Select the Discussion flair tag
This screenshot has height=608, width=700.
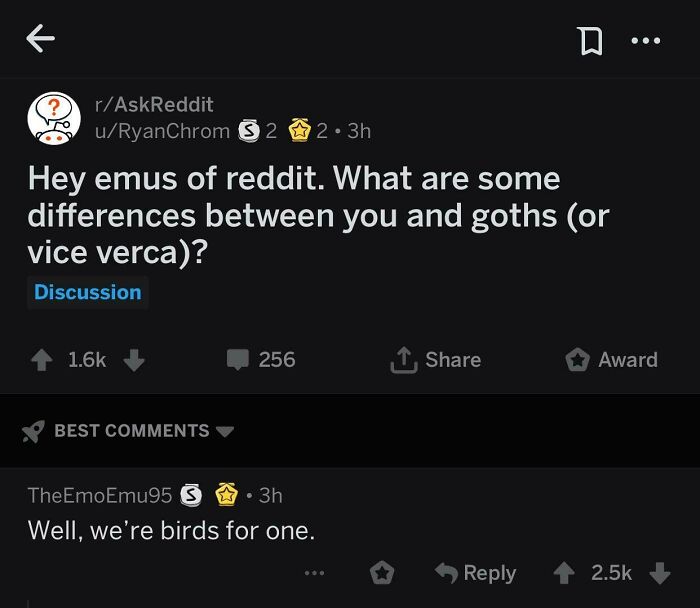[x=88, y=292]
